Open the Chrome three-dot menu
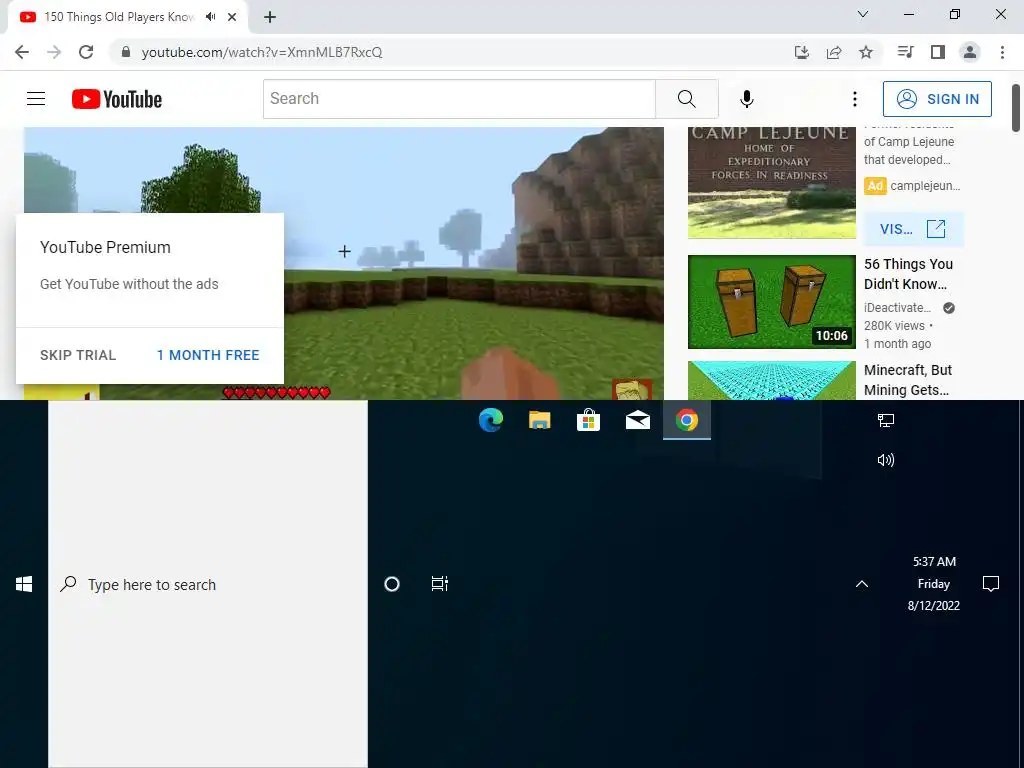1024x768 pixels. [1002, 52]
